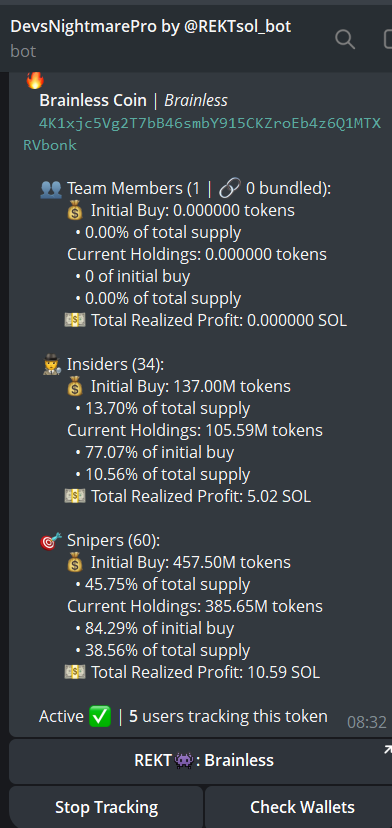Click the Snipers dartboard emoji
Screen dimensions: 392x828
(51, 541)
